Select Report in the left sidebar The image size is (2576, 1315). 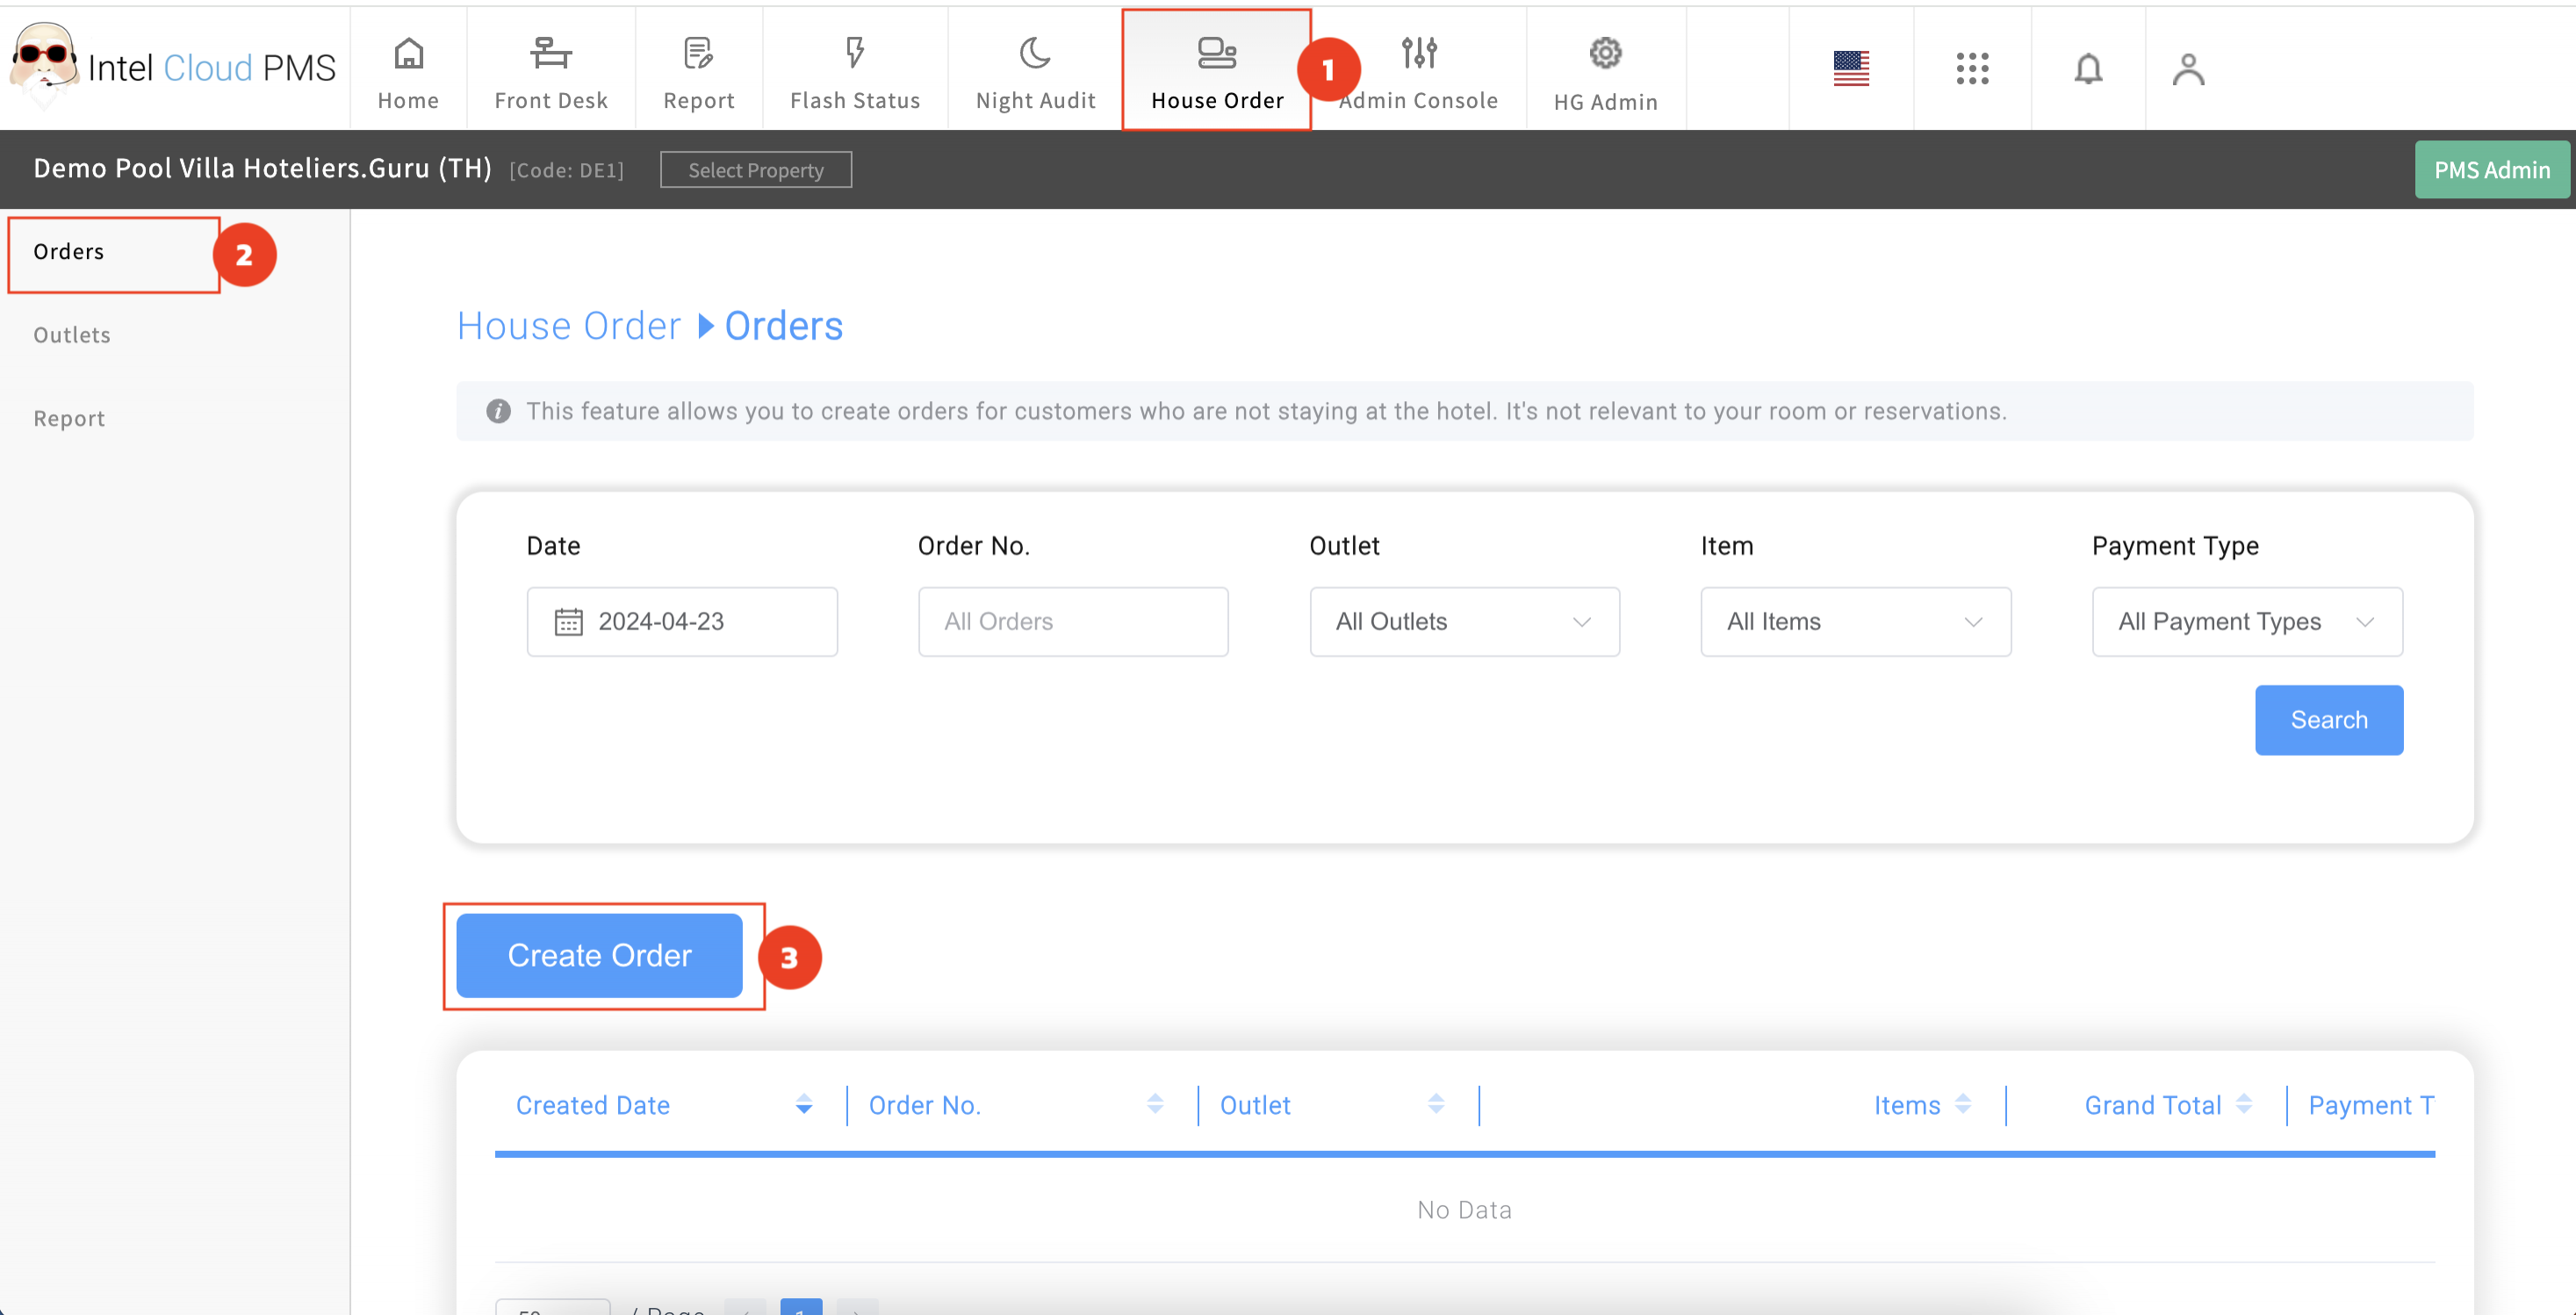pos(69,418)
